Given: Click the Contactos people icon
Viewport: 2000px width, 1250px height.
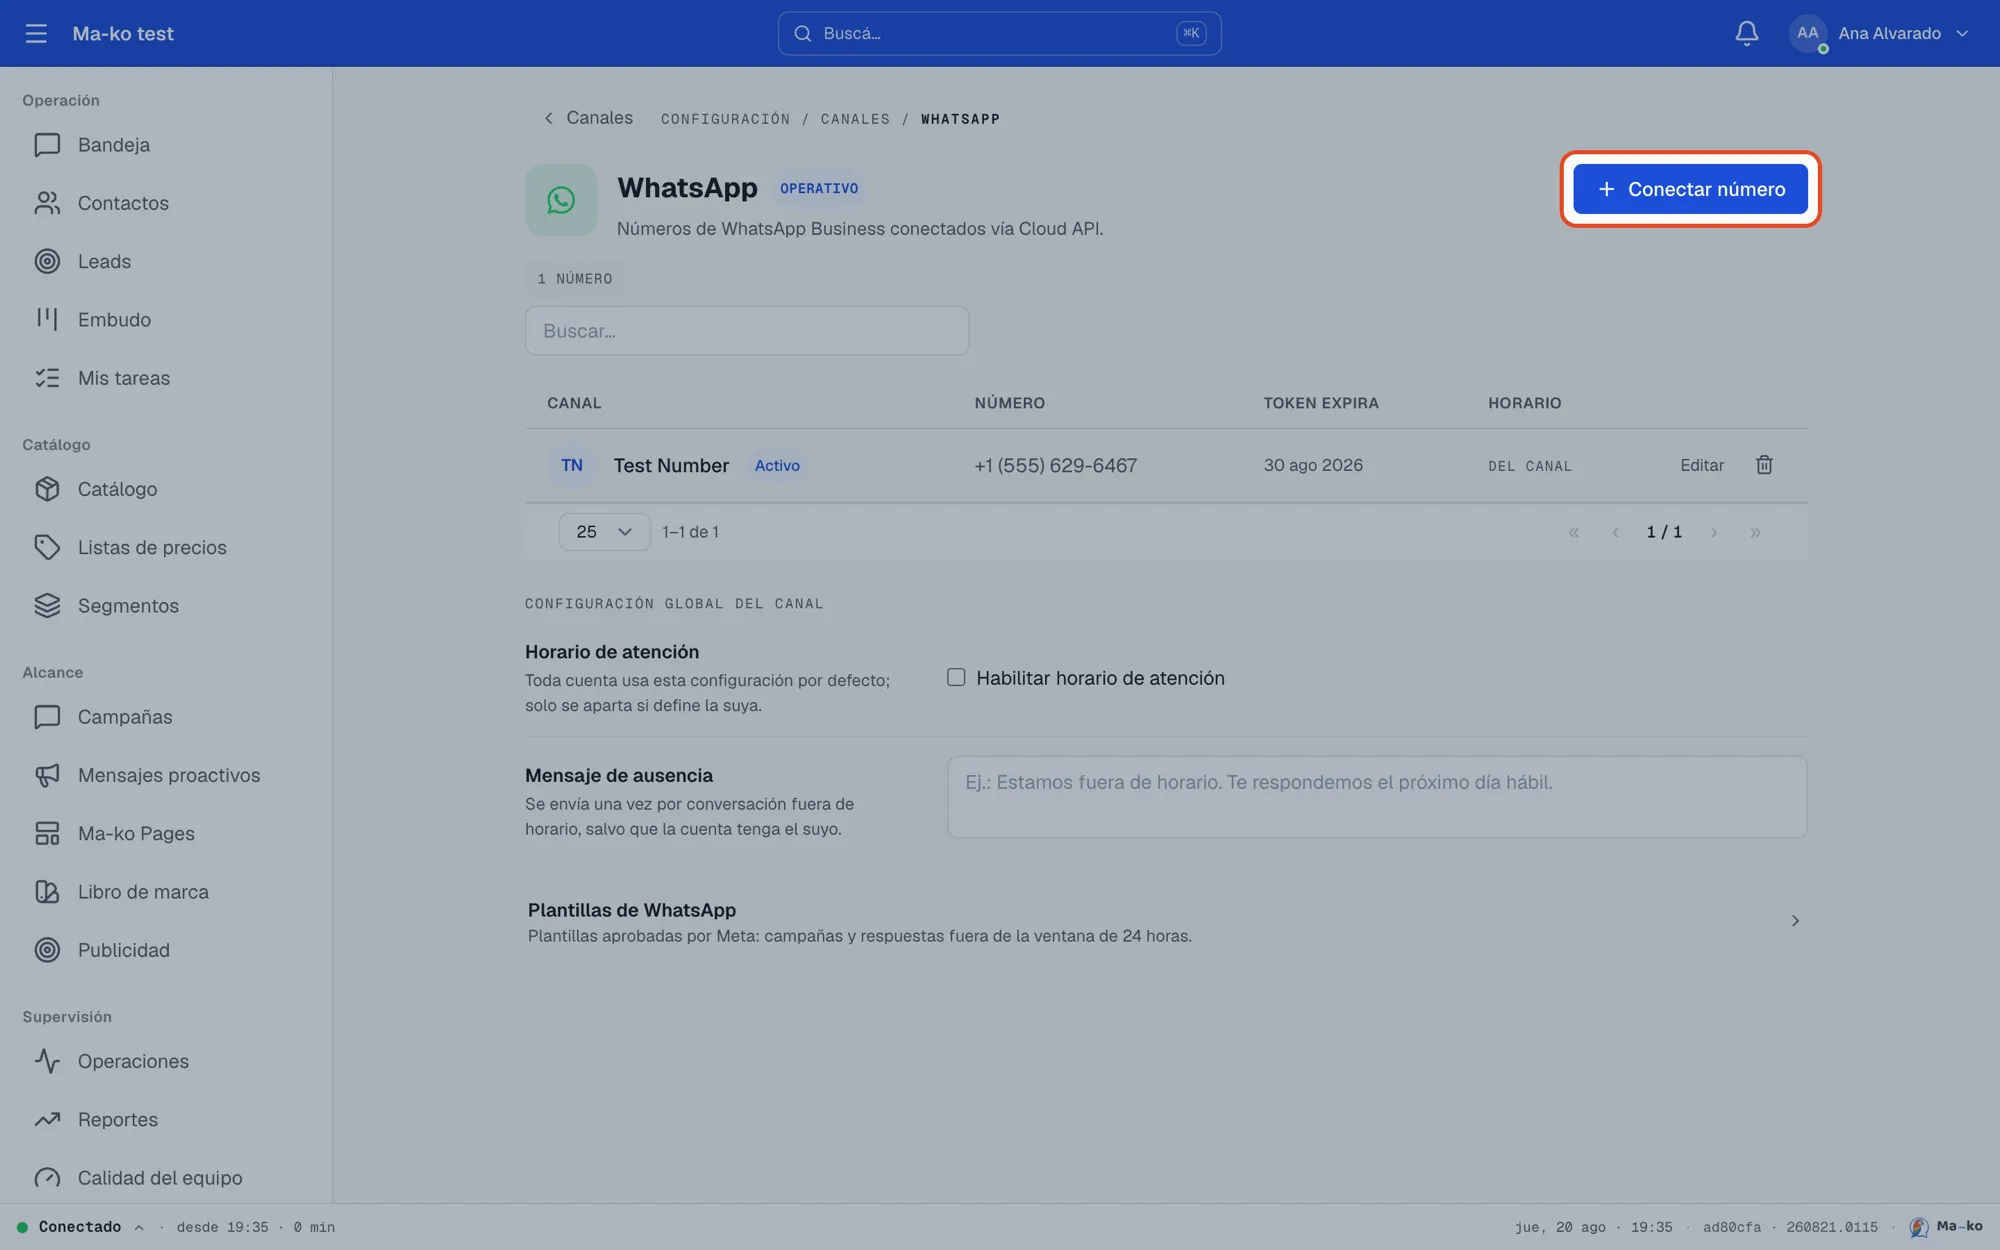Looking at the screenshot, I should click(47, 203).
